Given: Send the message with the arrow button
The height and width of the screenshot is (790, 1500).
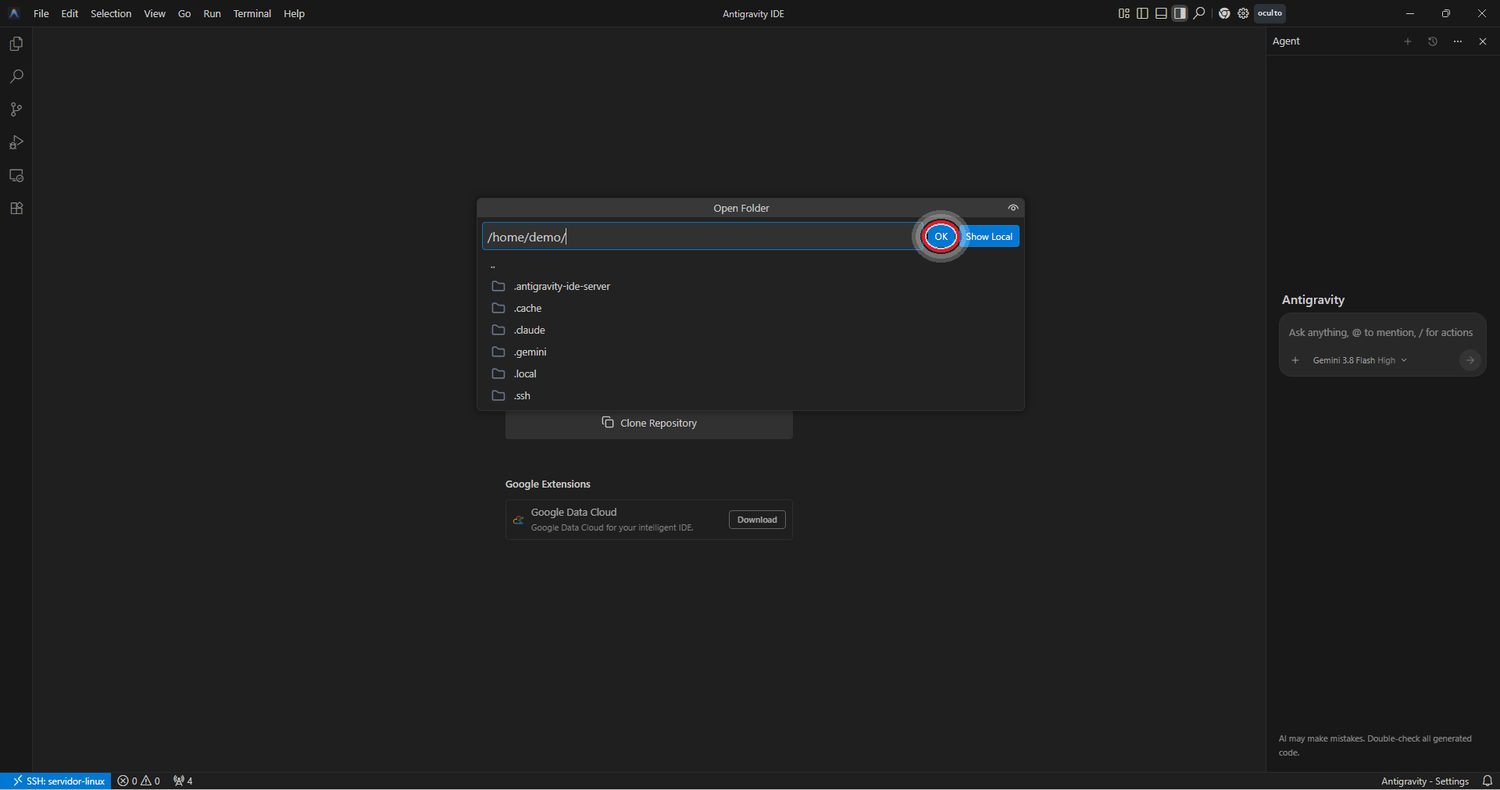Looking at the screenshot, I should (1469, 360).
